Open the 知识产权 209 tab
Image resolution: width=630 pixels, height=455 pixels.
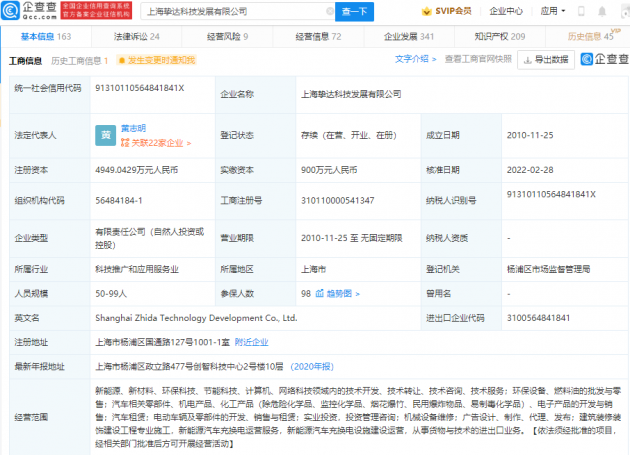500,37
